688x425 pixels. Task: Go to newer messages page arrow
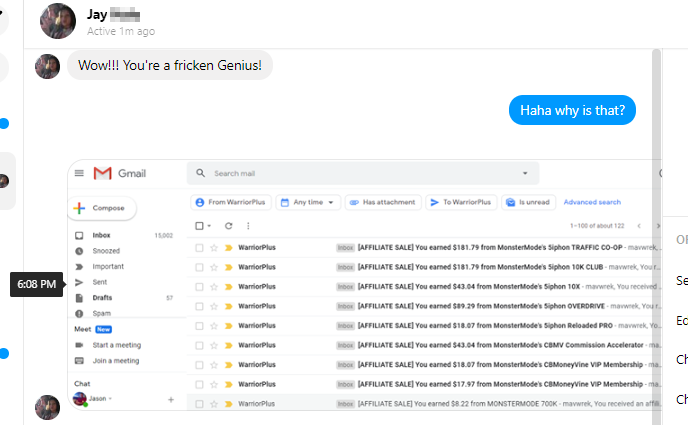(x=639, y=226)
